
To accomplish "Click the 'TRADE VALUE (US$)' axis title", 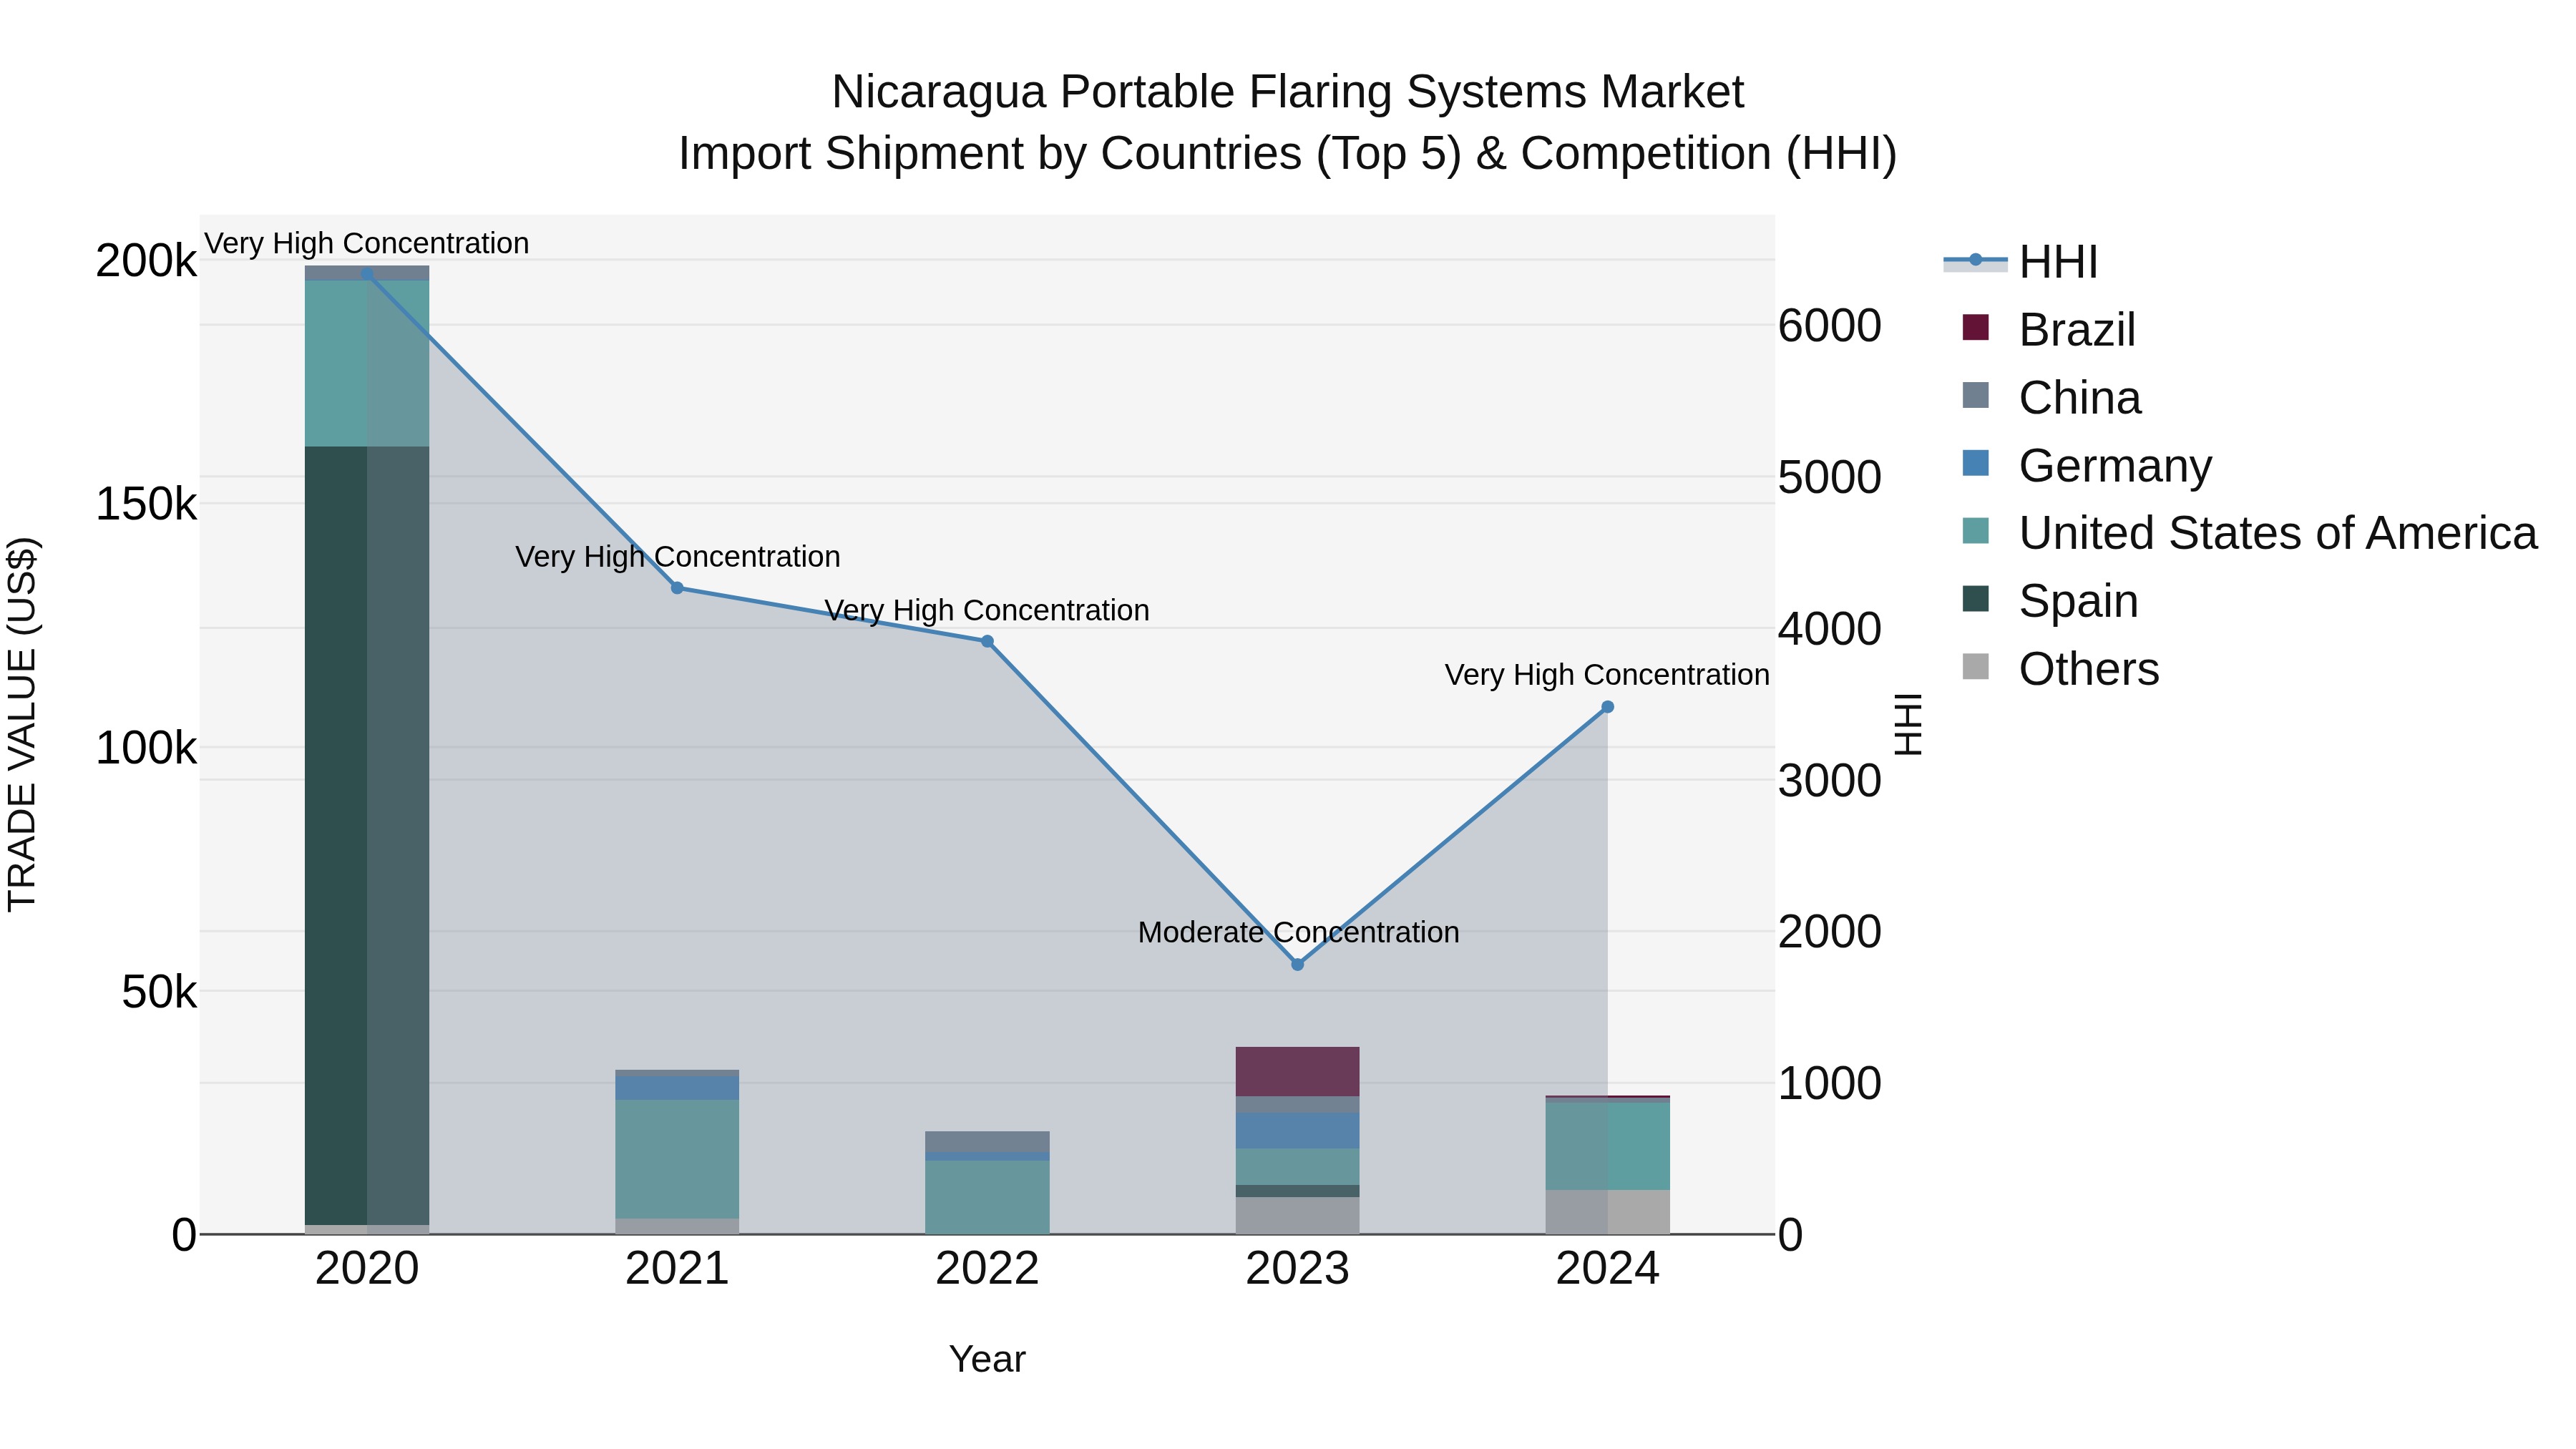I will [22, 724].
